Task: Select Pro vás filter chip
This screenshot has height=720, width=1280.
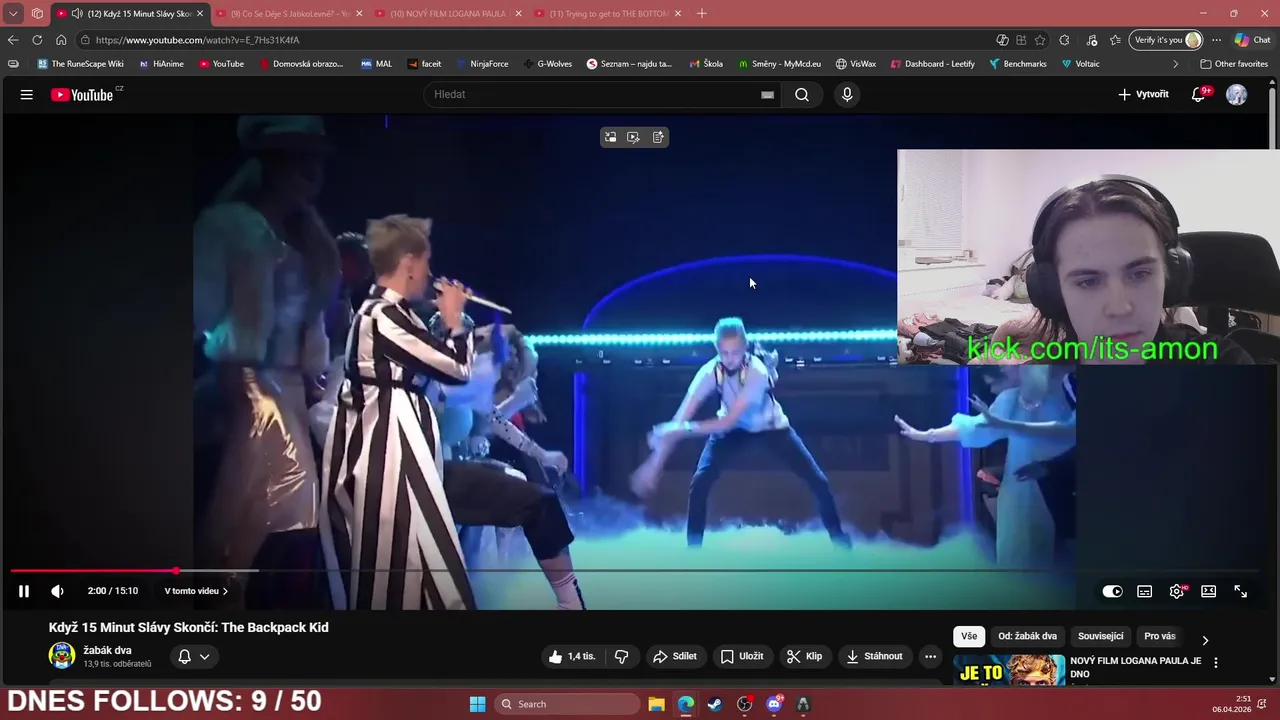Action: pos(1160,636)
